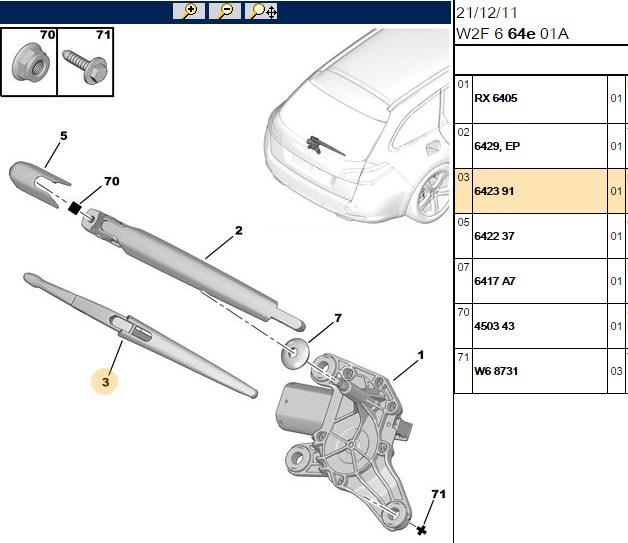This screenshot has height=543, width=628.
Task: Click the screw thumbnail labeled 71
Action: 86,62
